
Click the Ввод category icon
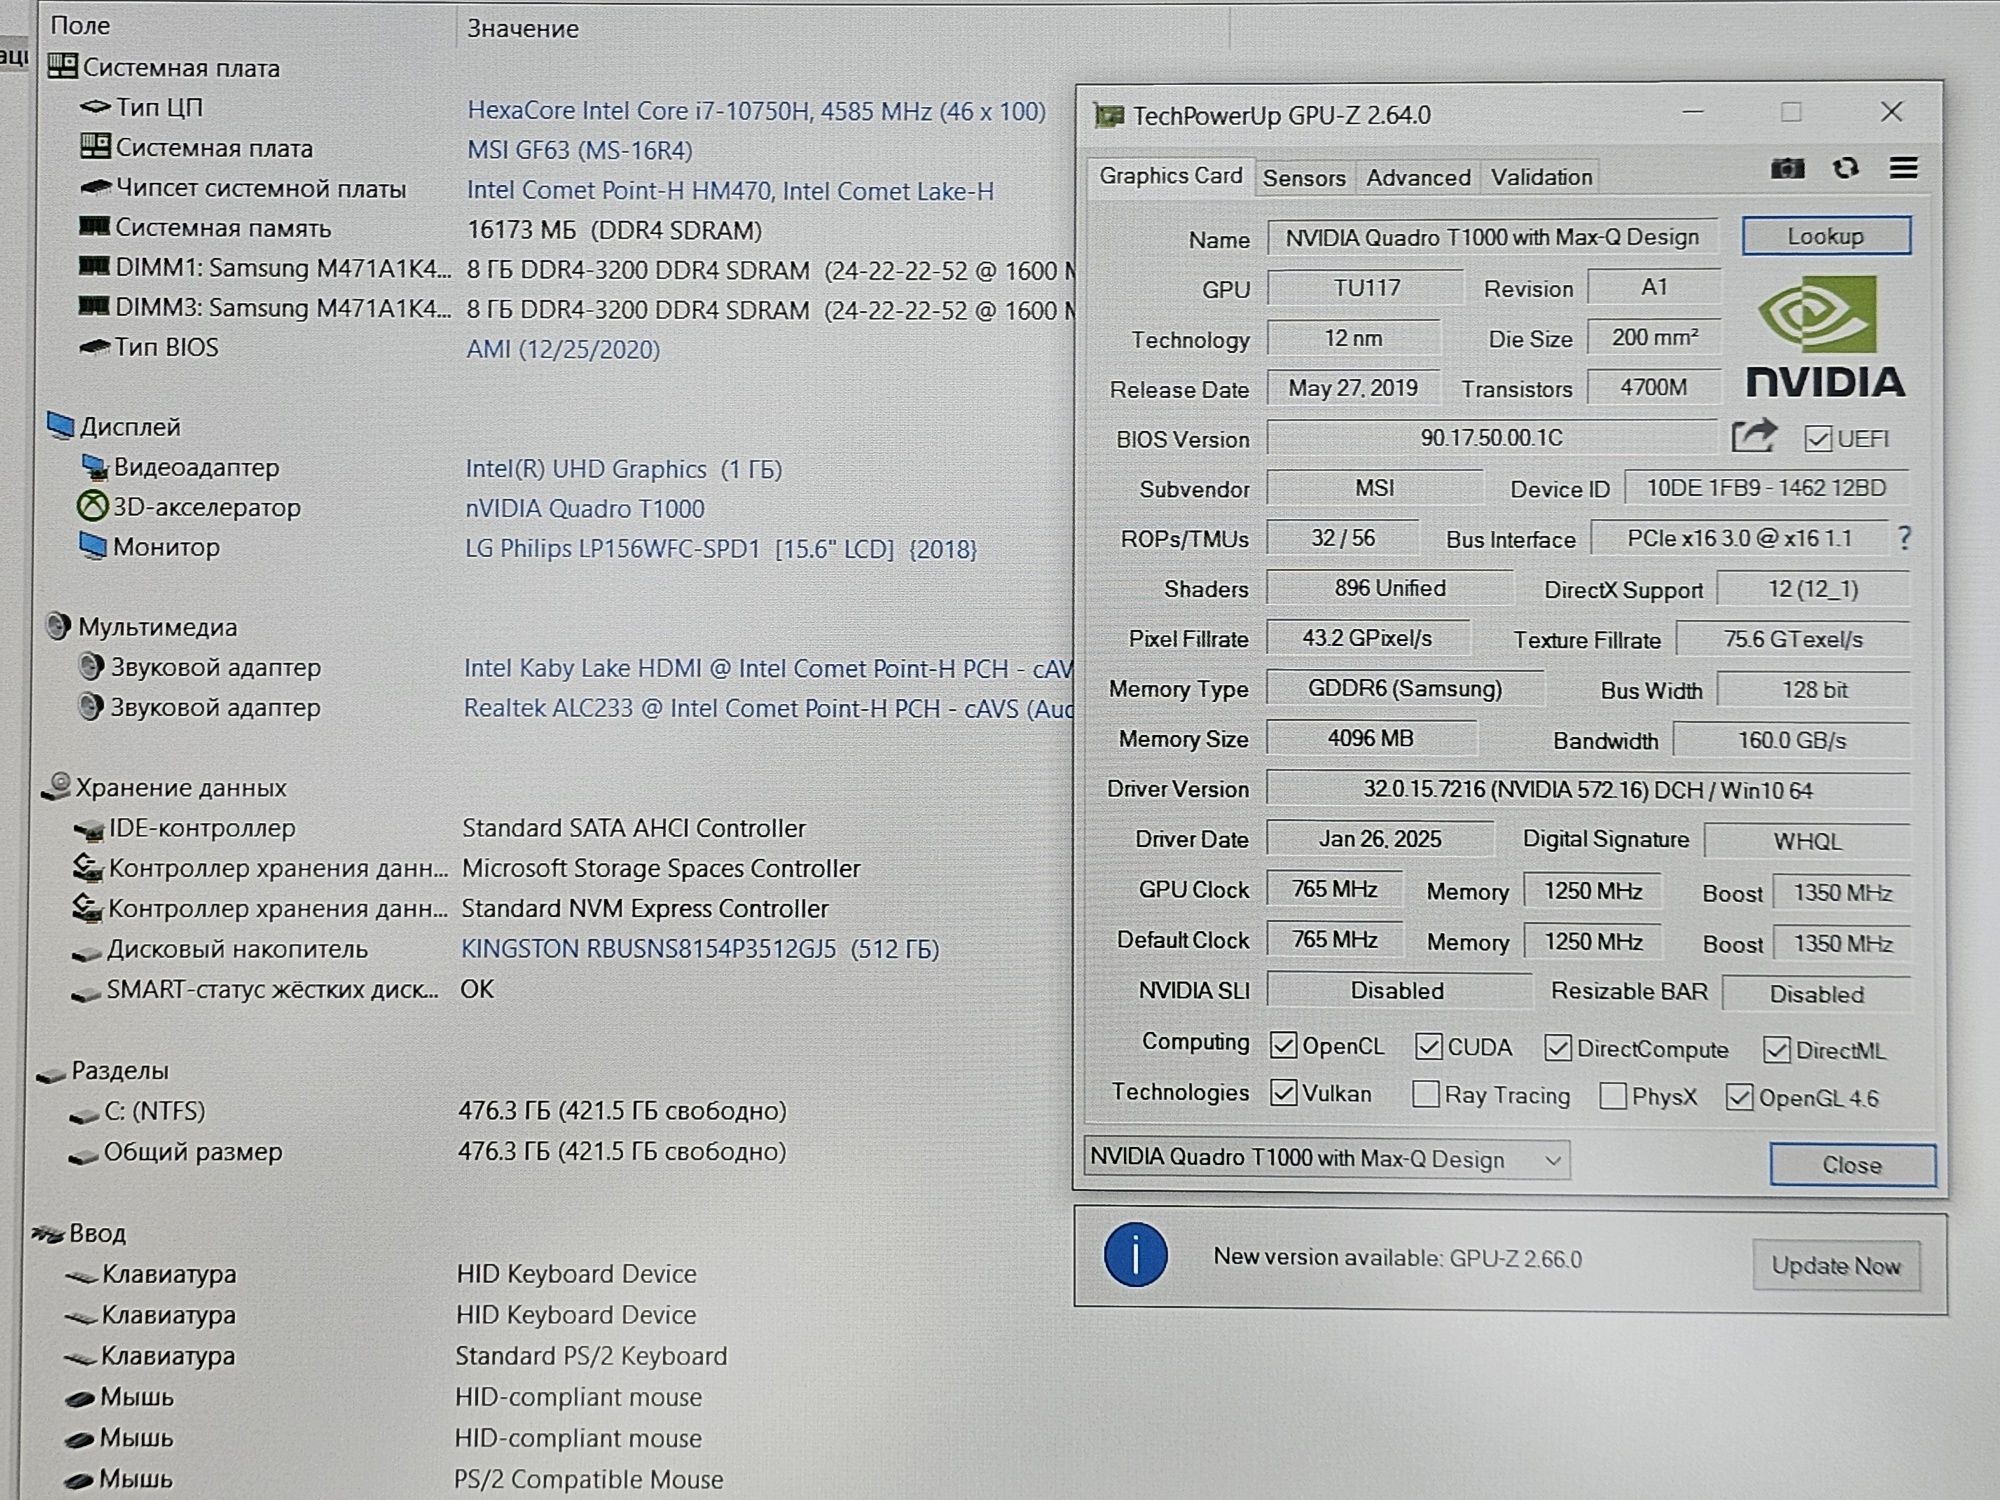pyautogui.click(x=47, y=1234)
